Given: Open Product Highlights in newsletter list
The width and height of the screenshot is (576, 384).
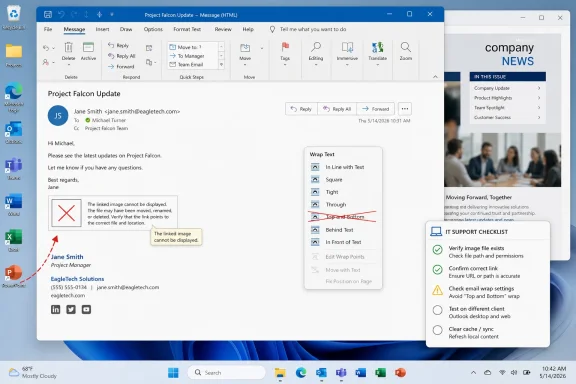Looking at the screenshot, I should [x=507, y=98].
